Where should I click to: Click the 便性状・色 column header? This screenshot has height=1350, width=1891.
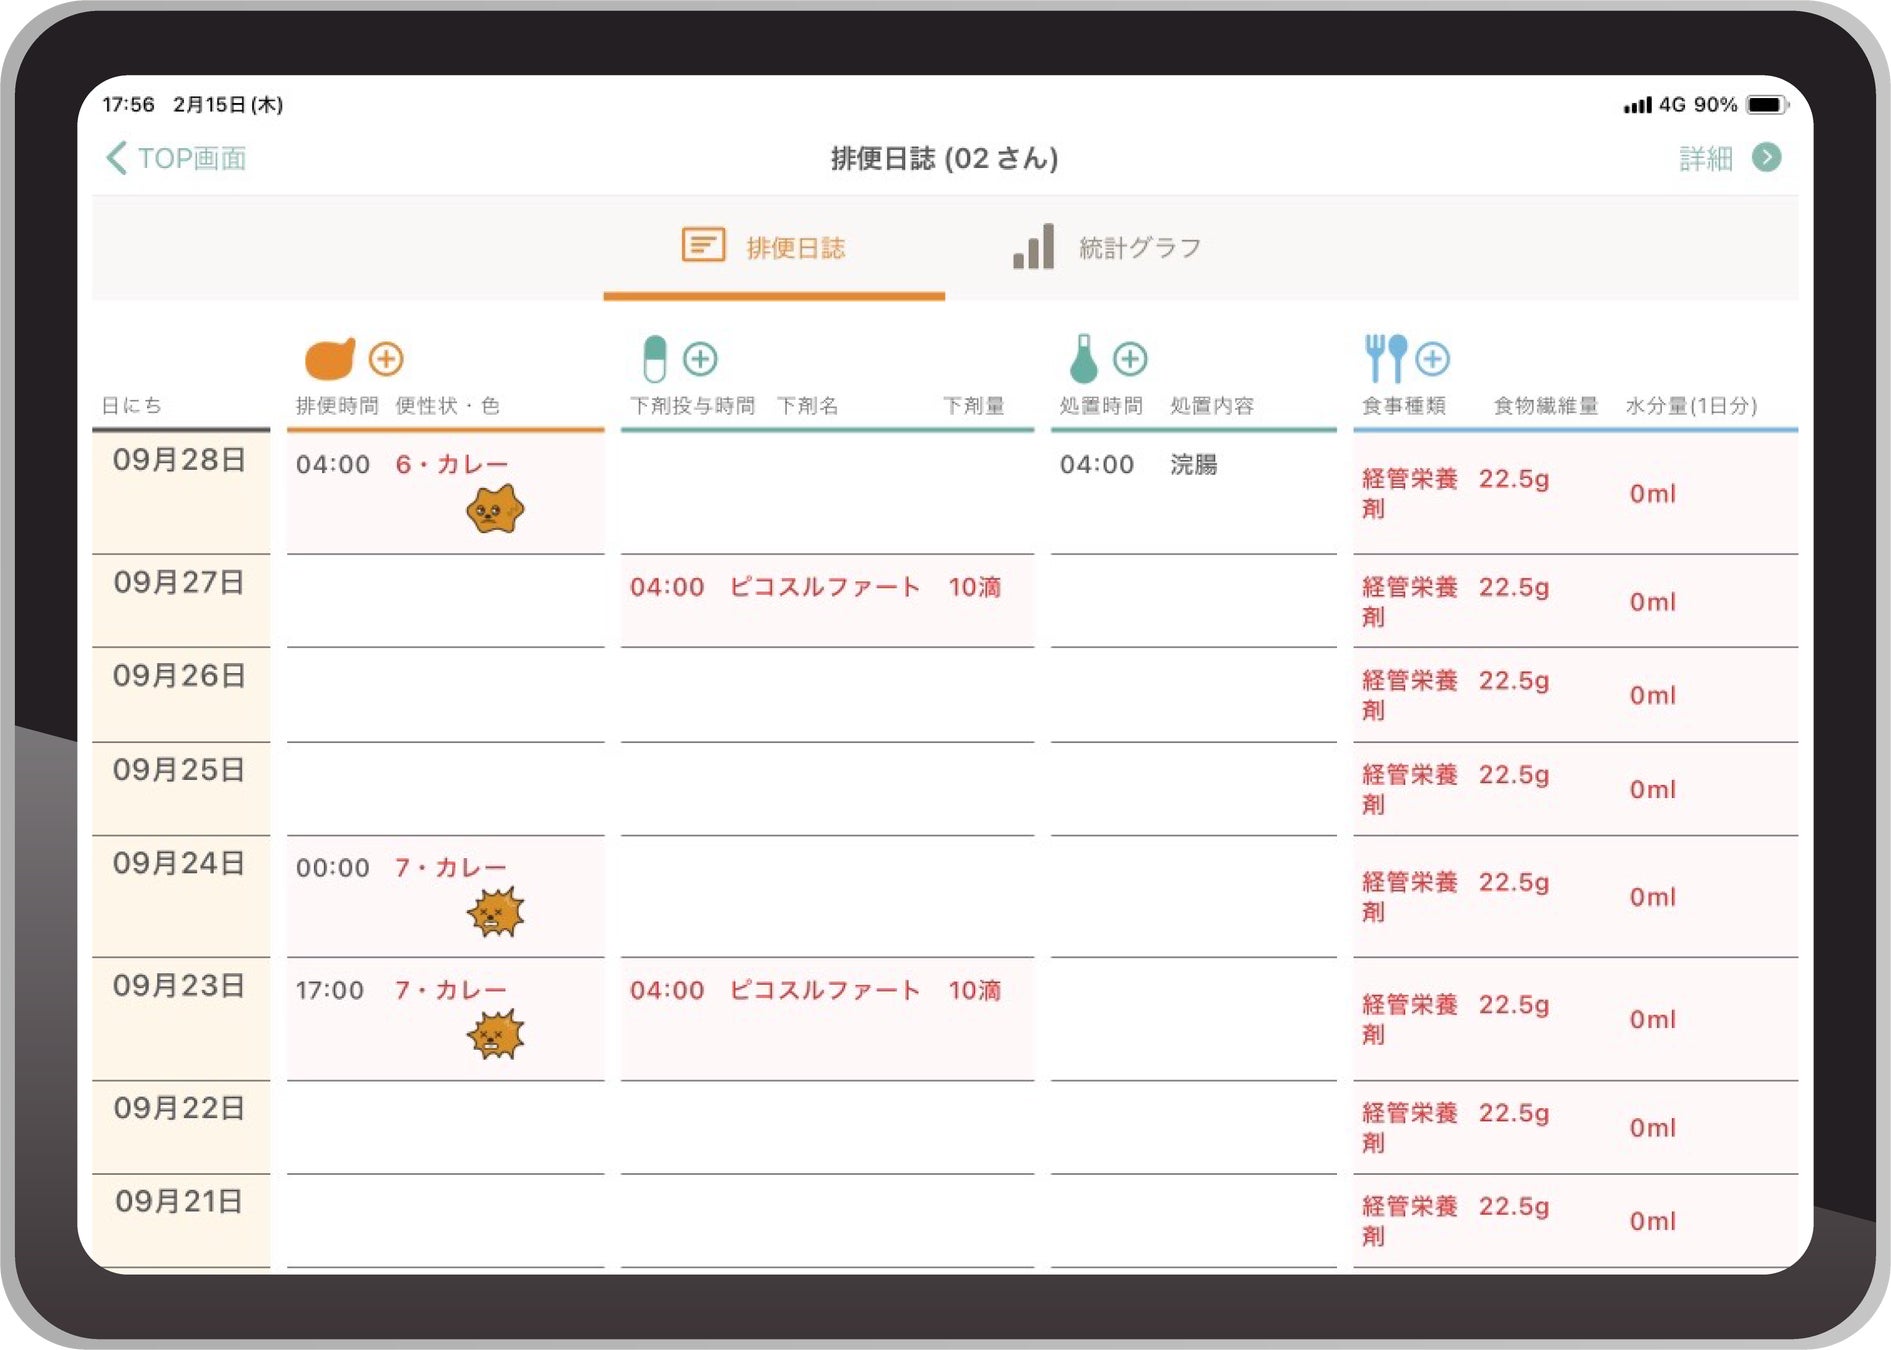[x=447, y=405]
